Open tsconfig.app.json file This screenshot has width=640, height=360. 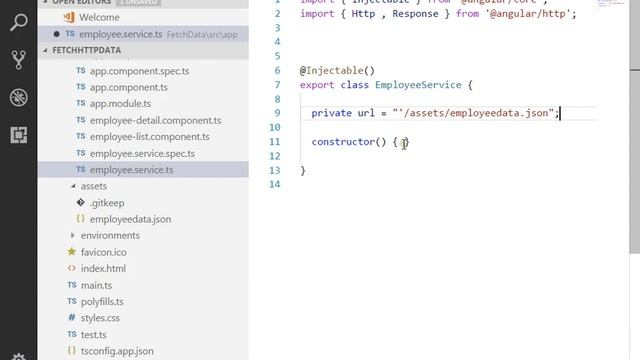coord(117,351)
